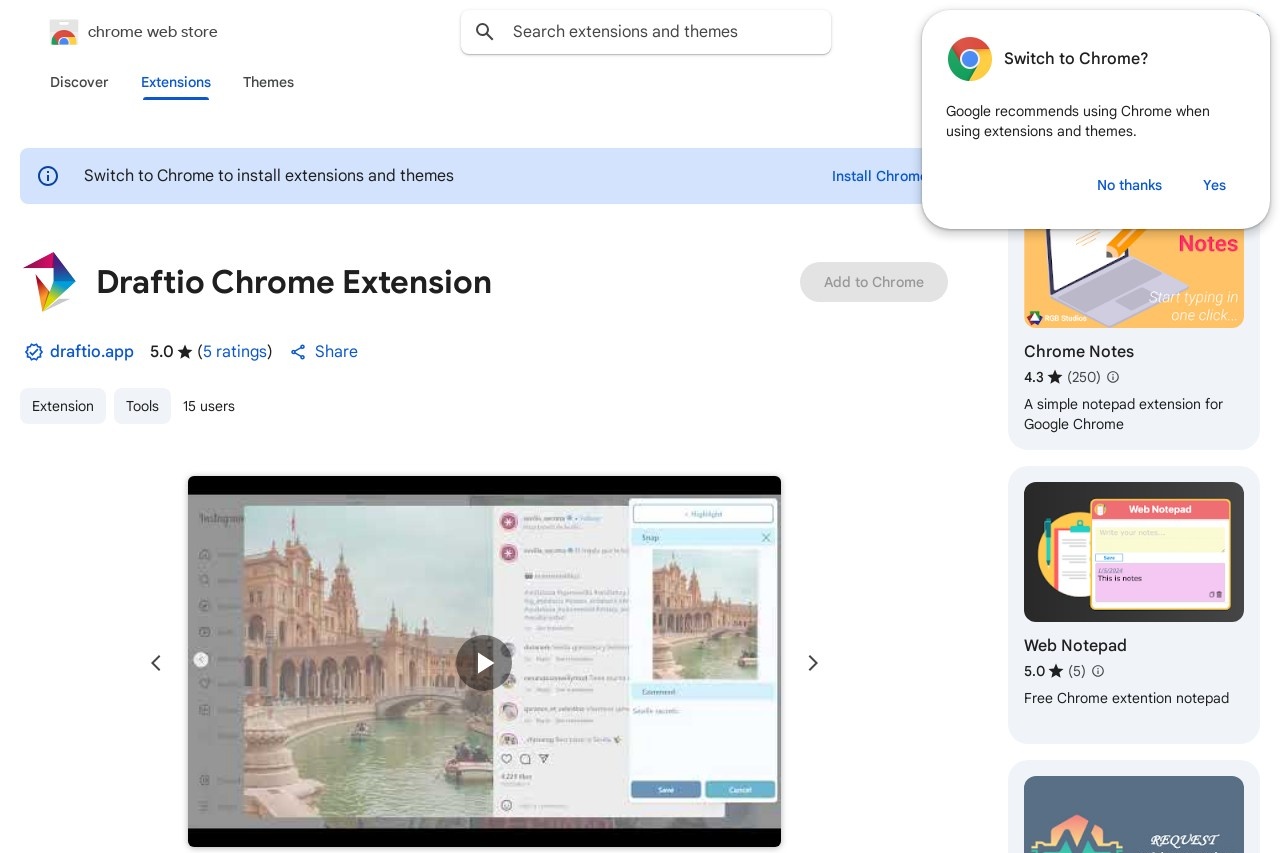Click the disabled Add to Chrome button
The image size is (1280, 853).
click(x=874, y=282)
